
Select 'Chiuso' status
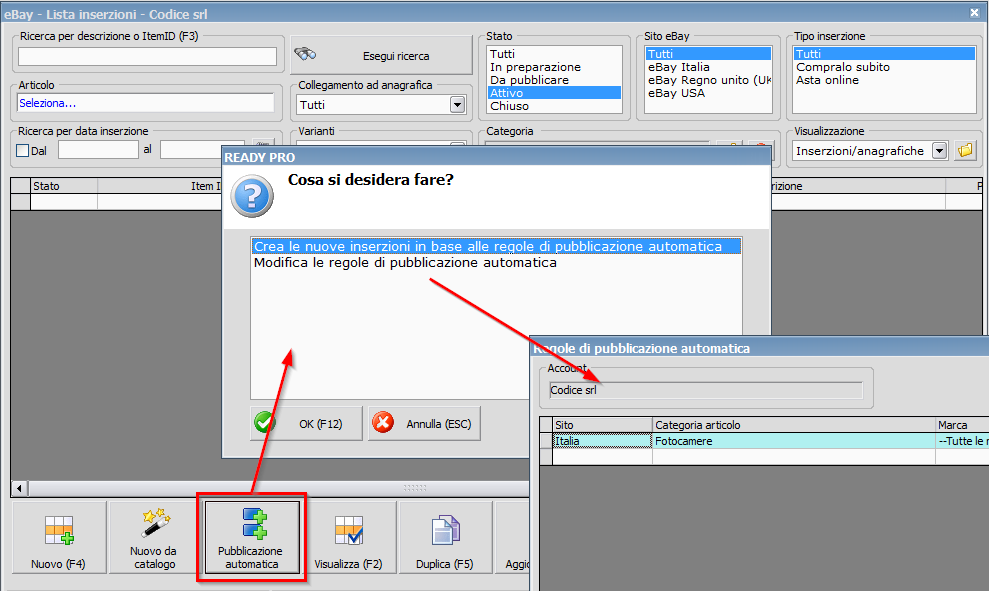[x=554, y=106]
